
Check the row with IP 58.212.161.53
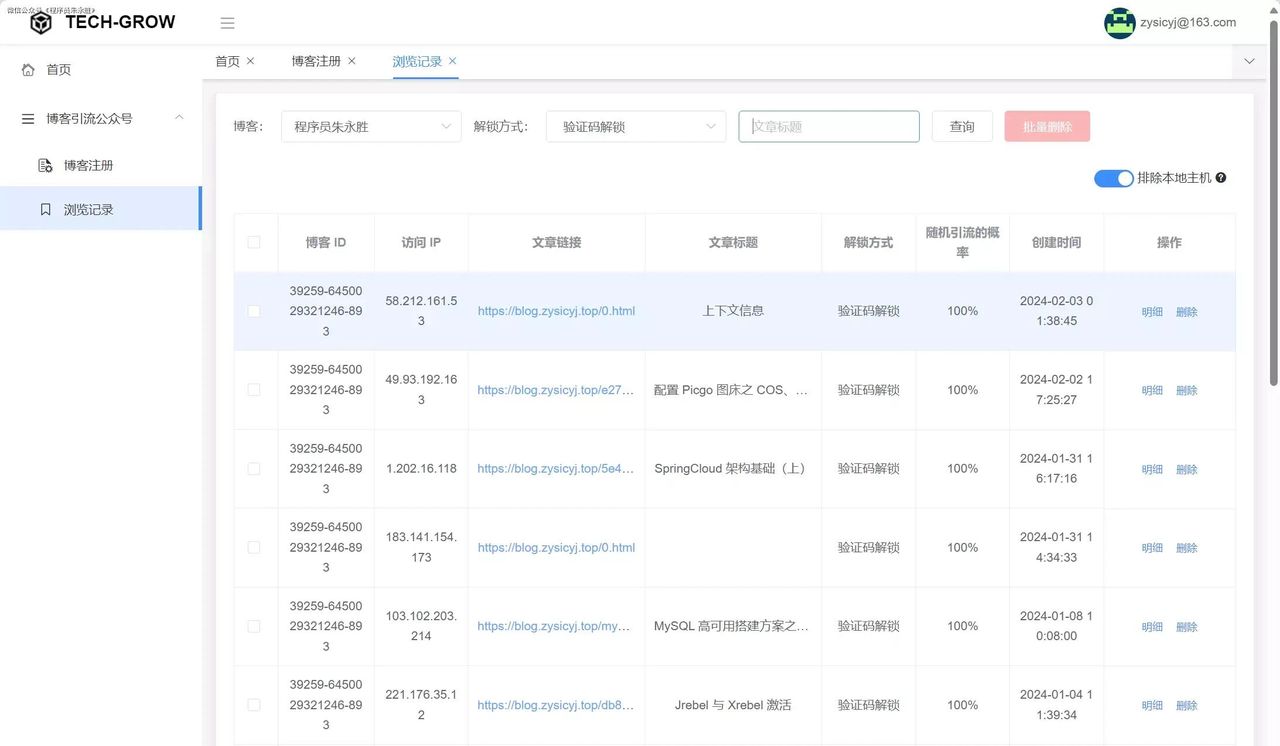tap(254, 311)
